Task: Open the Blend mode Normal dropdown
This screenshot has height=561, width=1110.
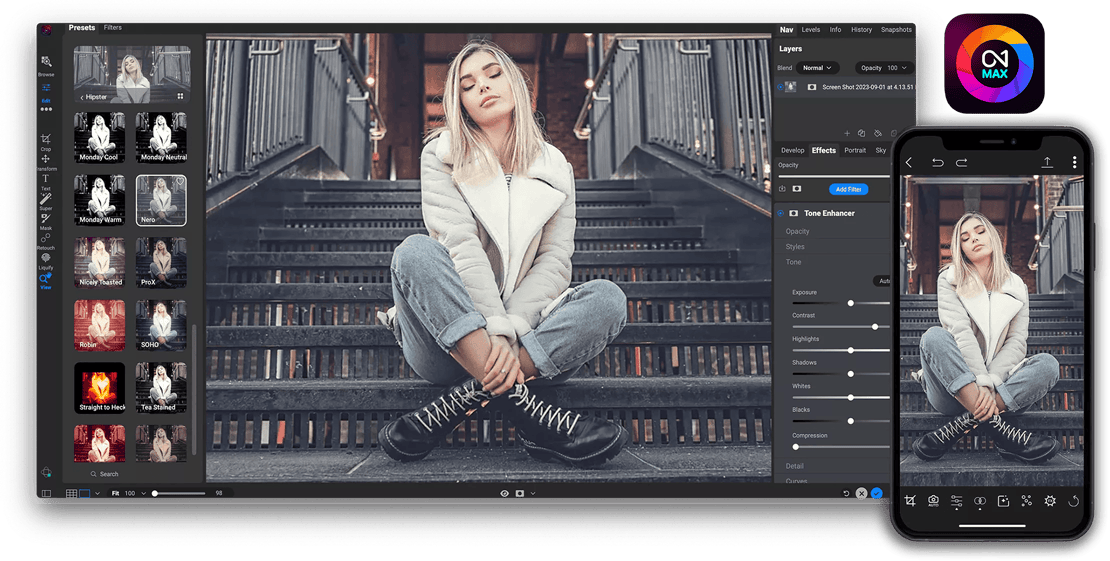Action: [818, 68]
